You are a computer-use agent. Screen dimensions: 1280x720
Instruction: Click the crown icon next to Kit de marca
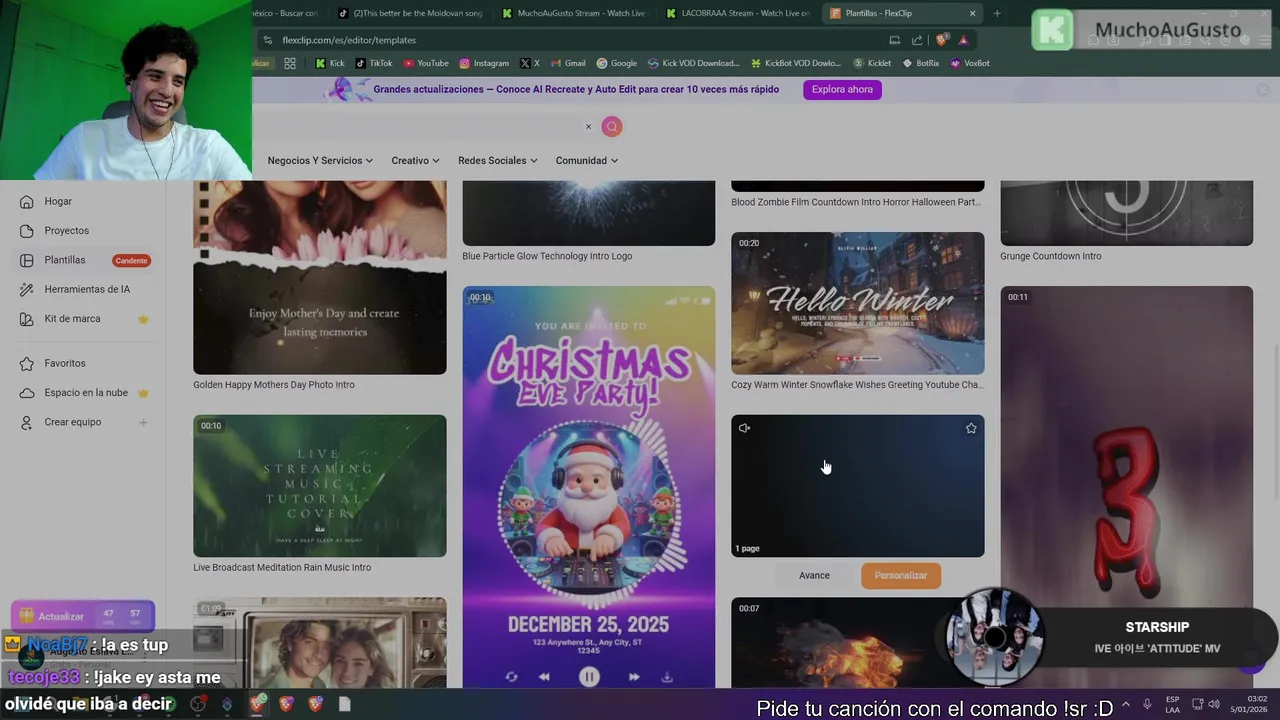(x=143, y=319)
